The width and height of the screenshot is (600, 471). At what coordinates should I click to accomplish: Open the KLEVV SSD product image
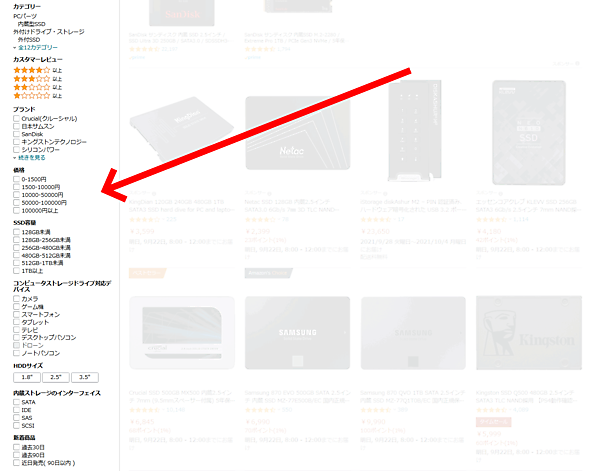pos(529,132)
